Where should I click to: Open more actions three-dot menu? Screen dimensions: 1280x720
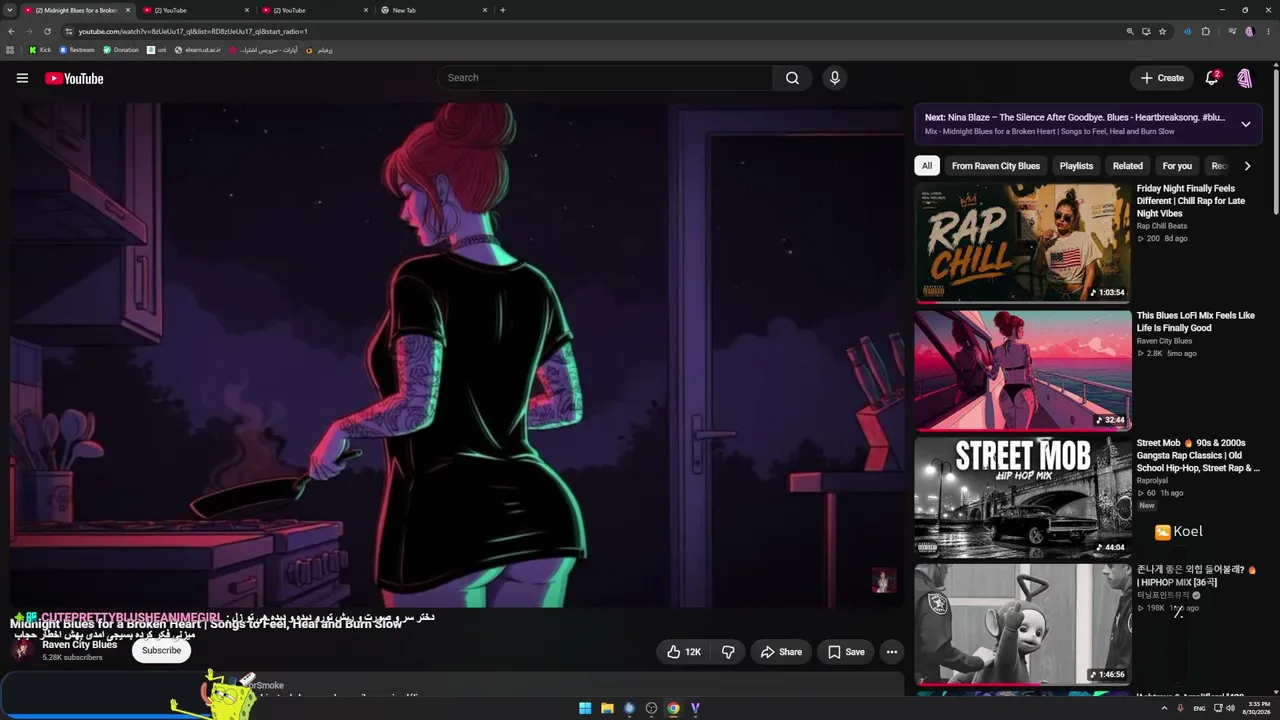point(892,652)
